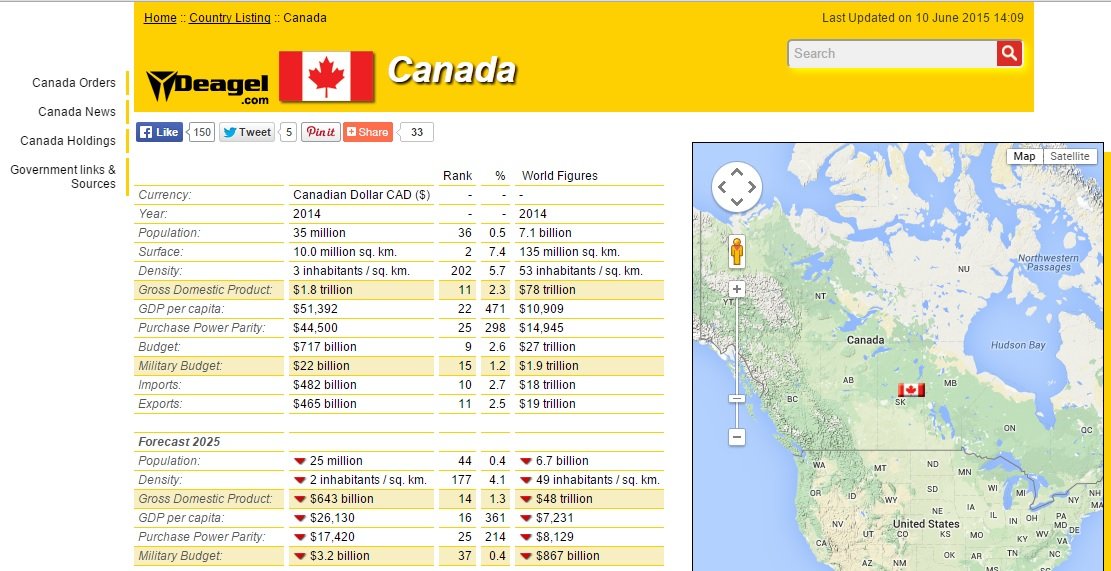Click the Deagel.com logo
This screenshot has height=571, width=1111.
[x=208, y=87]
